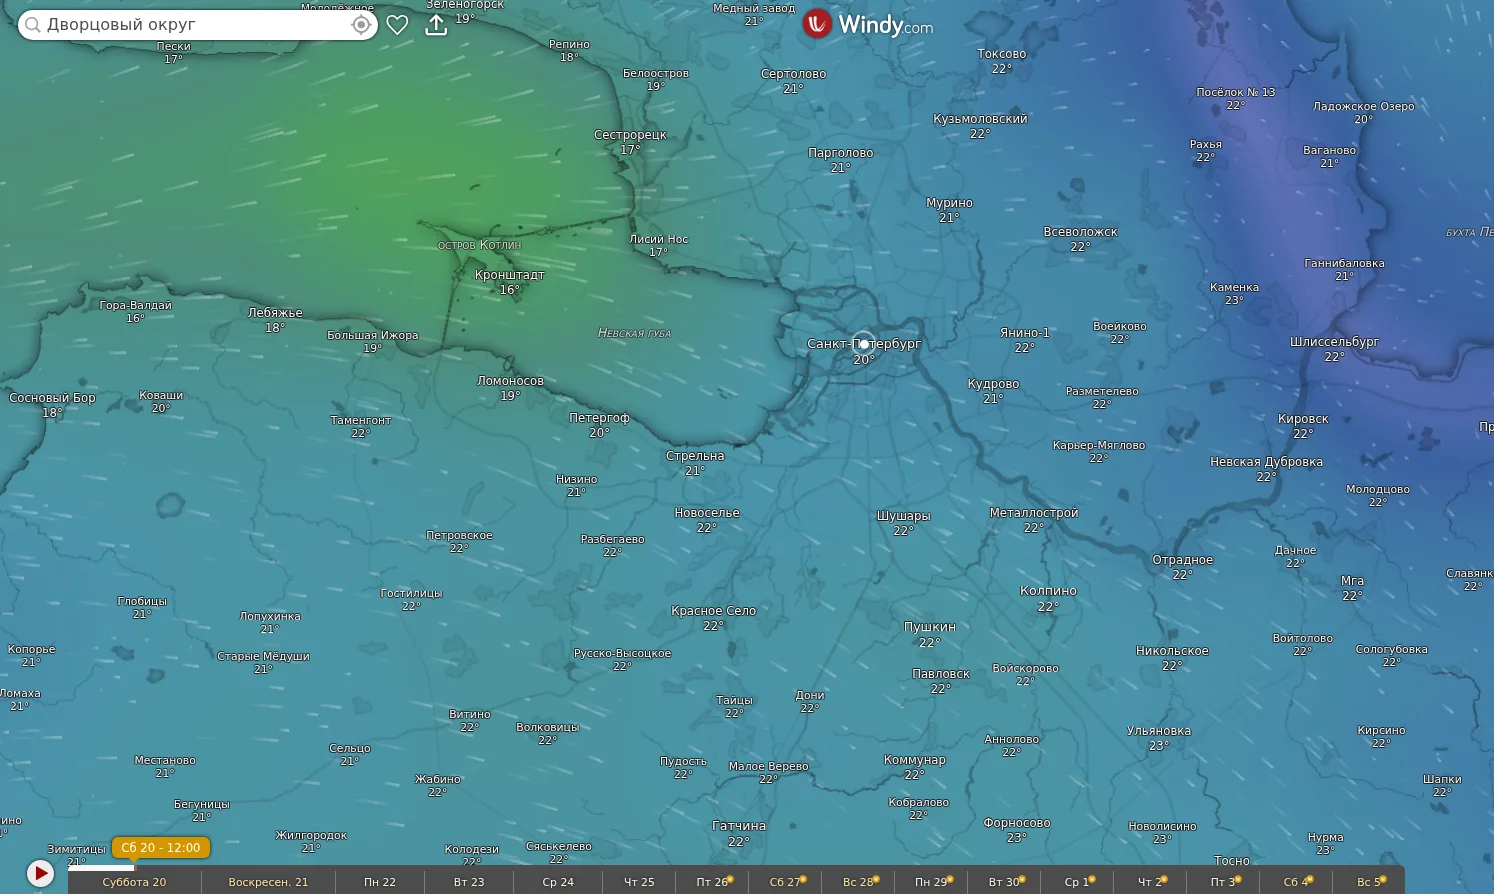The image size is (1494, 894).
Task: Select the Кудрово label
Action: click(x=993, y=384)
